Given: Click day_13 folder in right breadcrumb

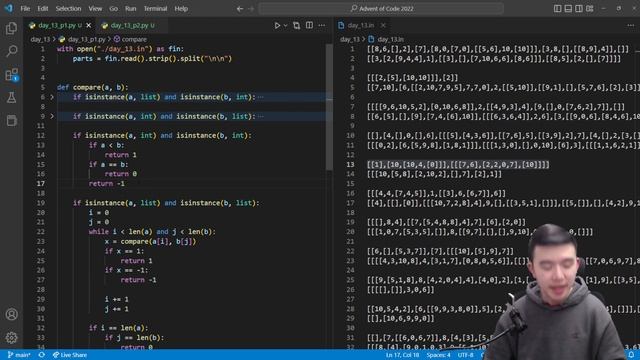Looking at the screenshot, I should [350, 40].
